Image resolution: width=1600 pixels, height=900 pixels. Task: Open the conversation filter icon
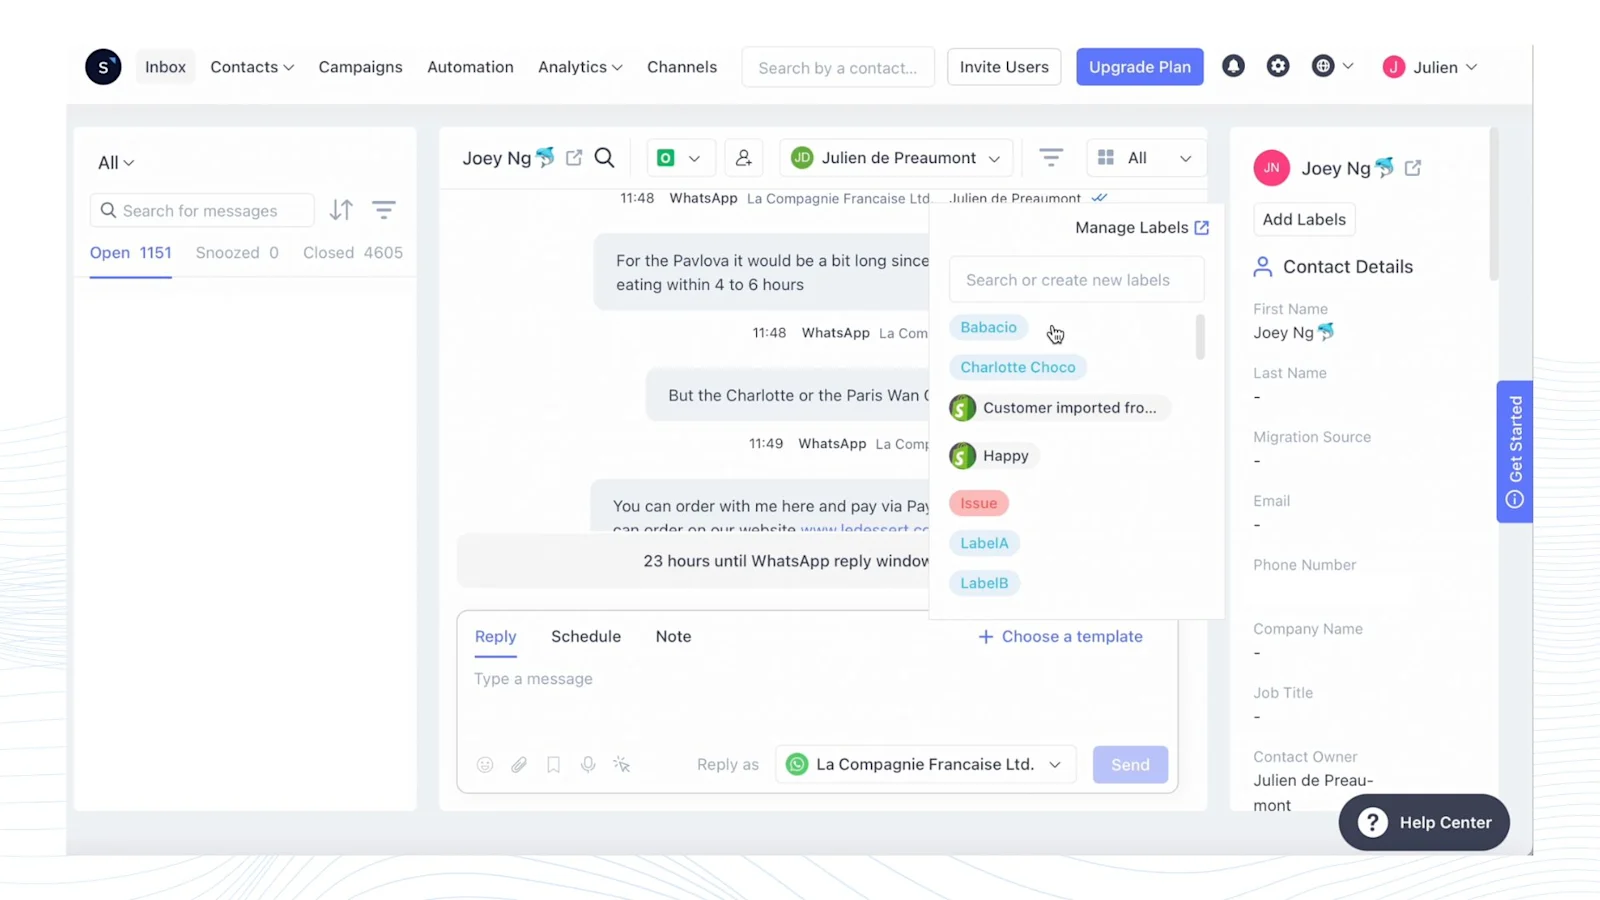(1050, 157)
